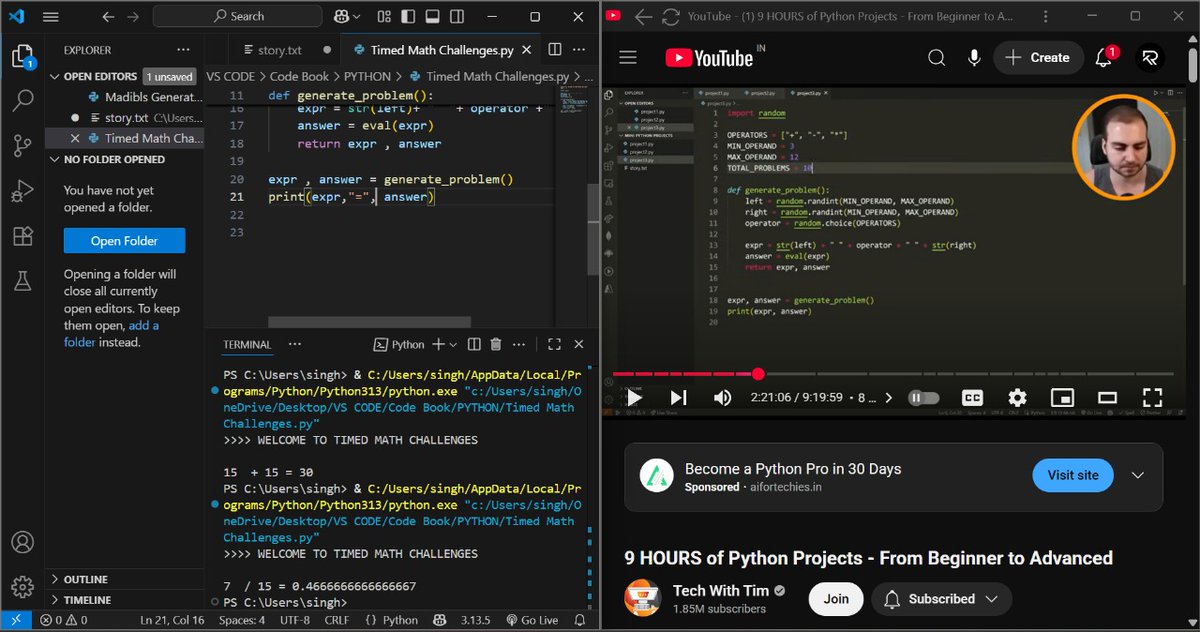This screenshot has height=632, width=1200.
Task: Open the Testing flask icon in activity bar
Action: point(23,281)
